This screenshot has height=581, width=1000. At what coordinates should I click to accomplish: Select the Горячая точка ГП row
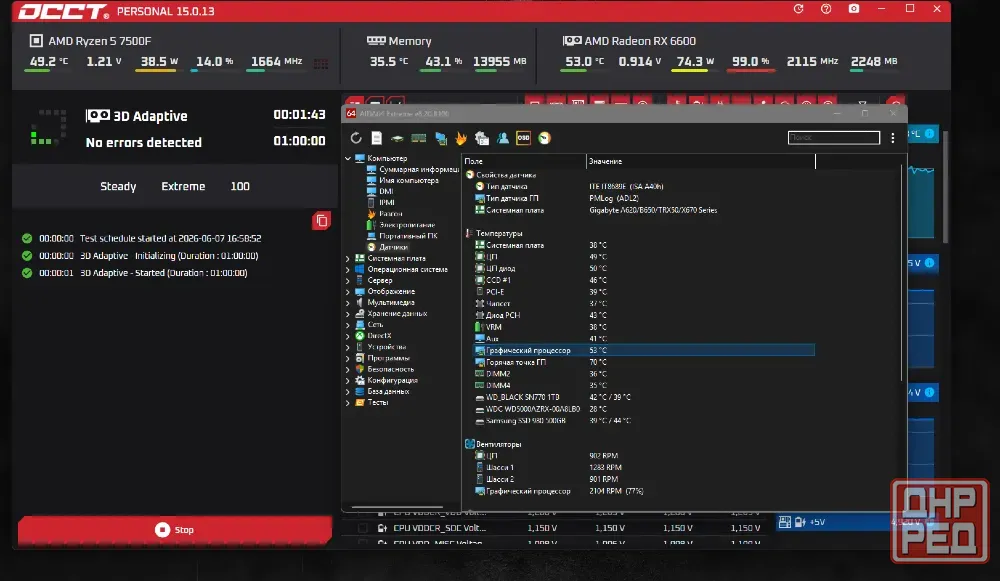pyautogui.click(x=643, y=362)
